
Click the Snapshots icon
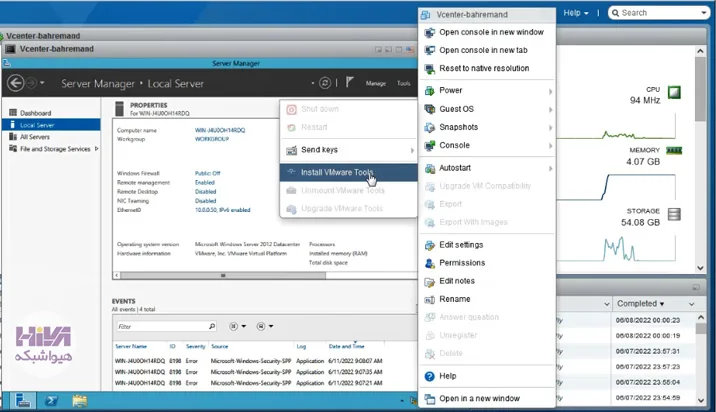coord(429,127)
